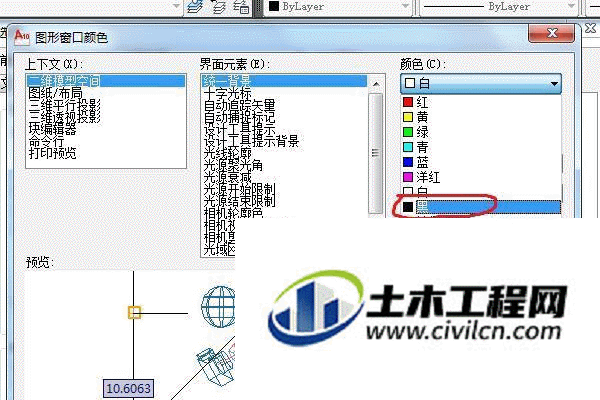Image resolution: width=600 pixels, height=400 pixels.
Task: Click the layer previous toolbar icon
Action: pyautogui.click(x=219, y=7)
